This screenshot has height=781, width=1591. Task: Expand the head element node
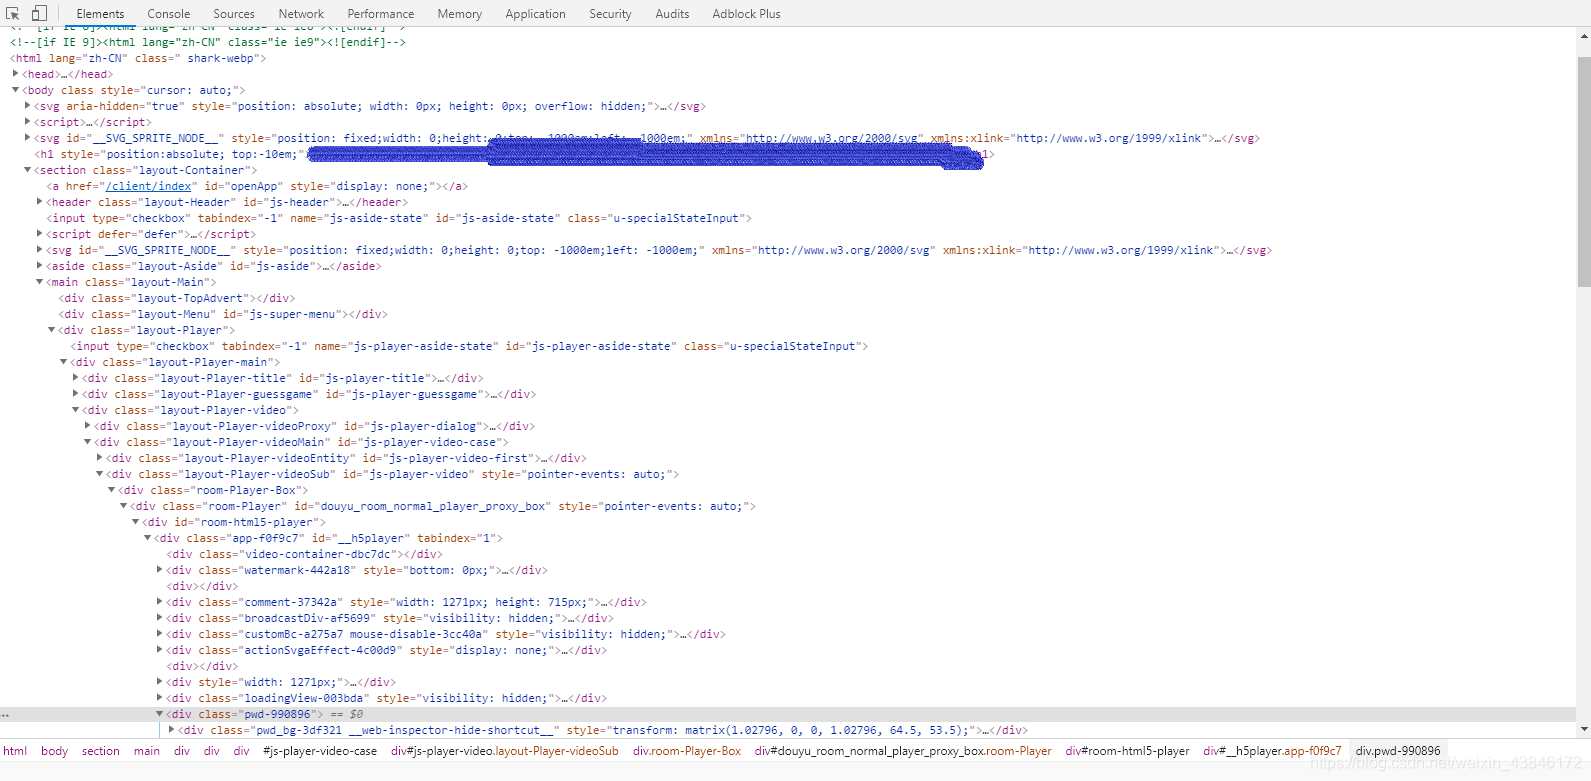pos(15,74)
